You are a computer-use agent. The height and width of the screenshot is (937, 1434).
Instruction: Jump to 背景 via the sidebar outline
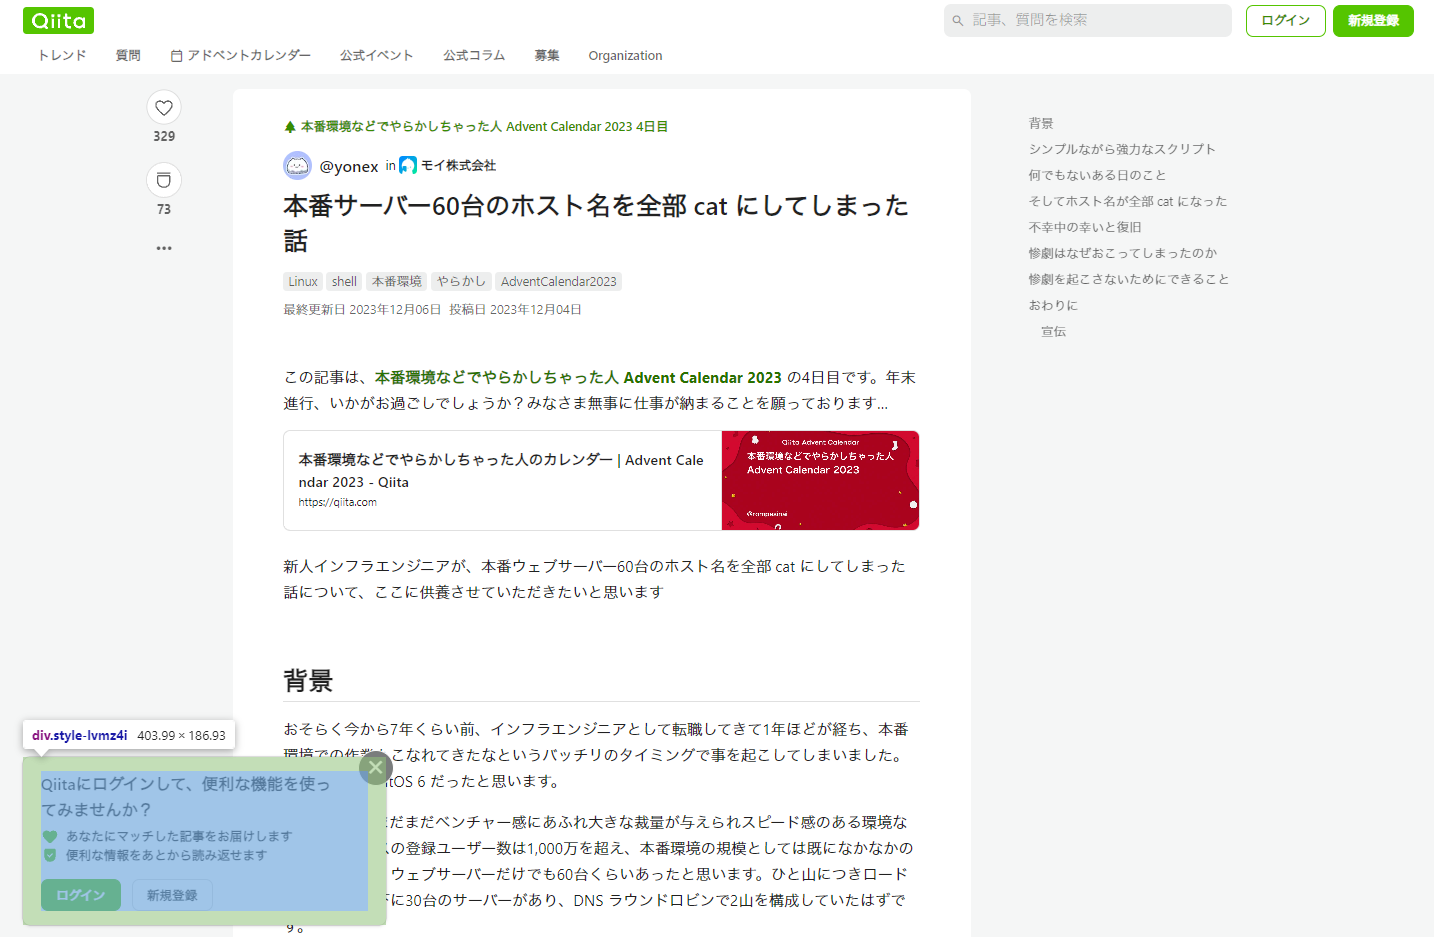1040,122
